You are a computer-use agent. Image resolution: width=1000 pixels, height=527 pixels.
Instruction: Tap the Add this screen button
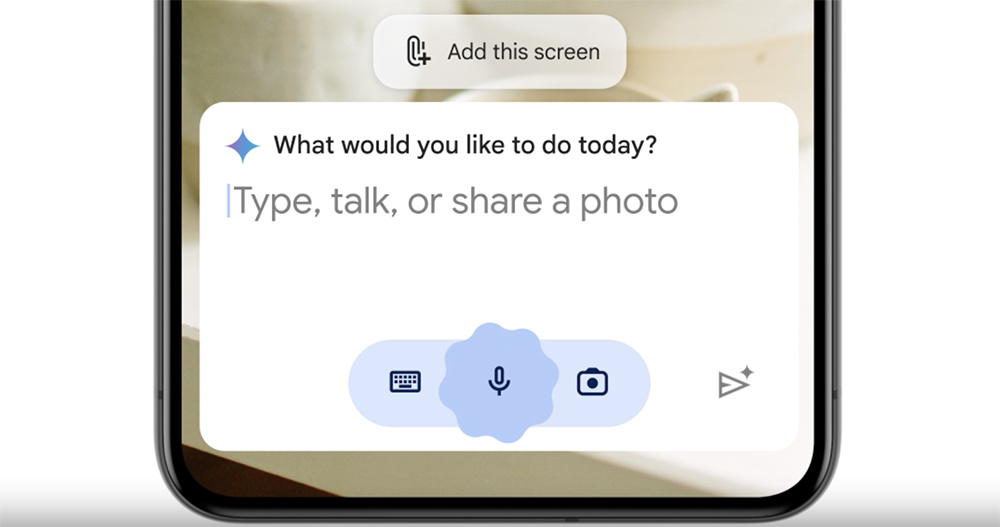pyautogui.click(x=499, y=52)
